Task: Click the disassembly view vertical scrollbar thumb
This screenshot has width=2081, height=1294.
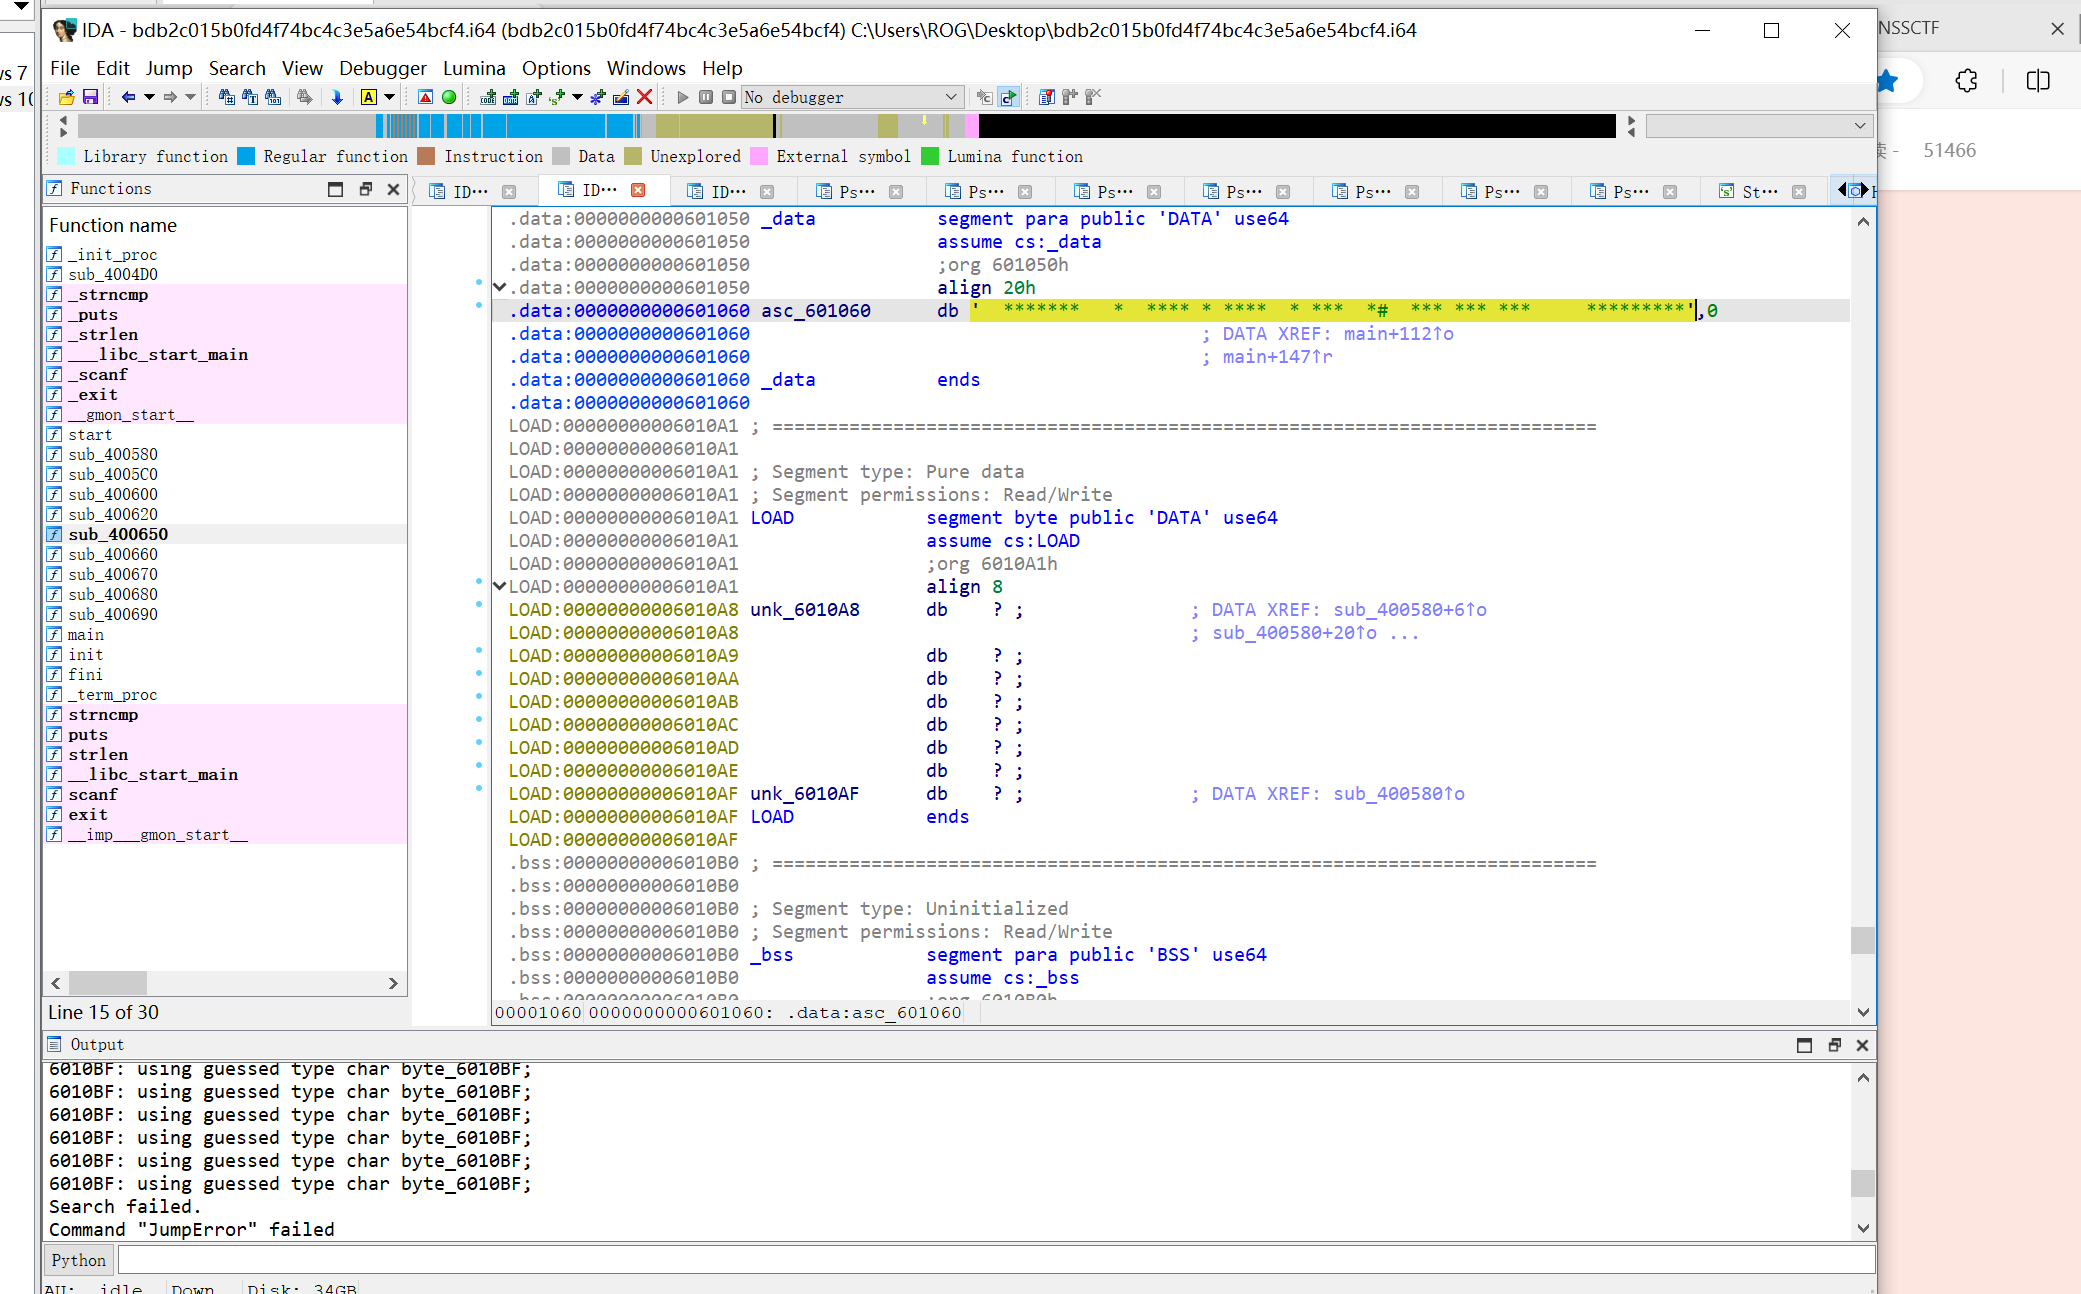Action: coord(1862,941)
